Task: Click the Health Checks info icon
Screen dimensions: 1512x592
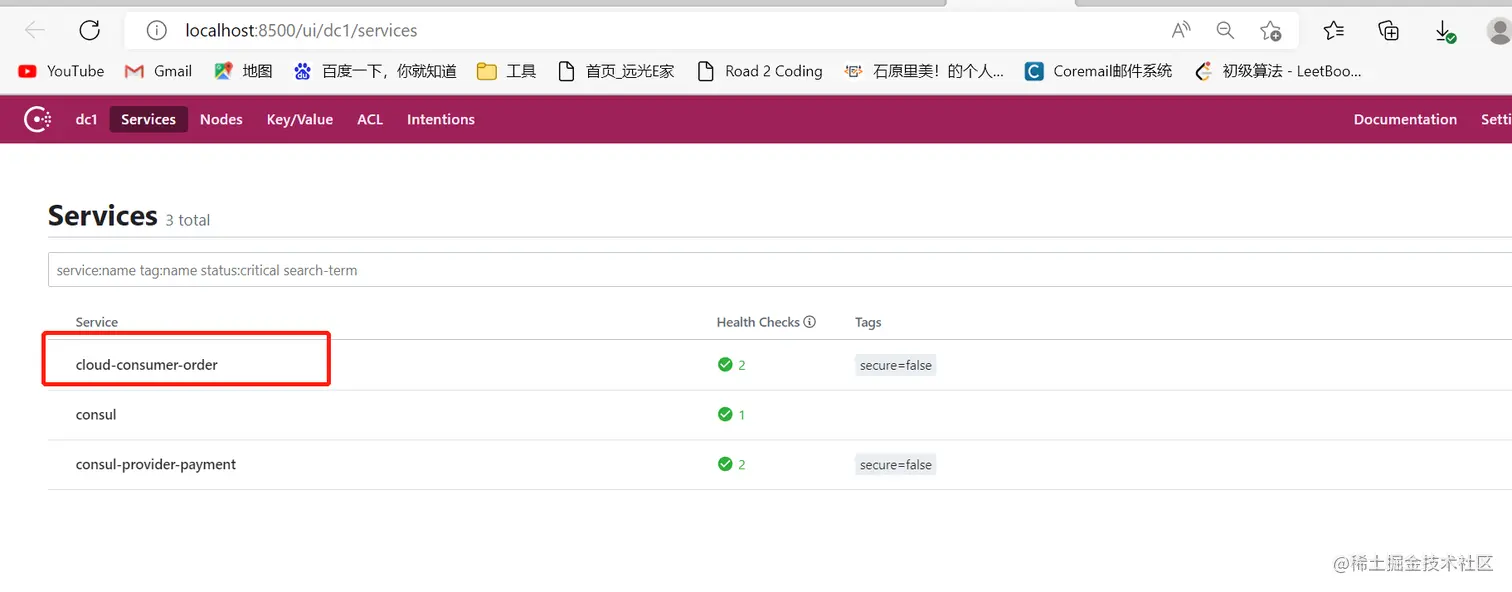Action: pyautogui.click(x=810, y=322)
